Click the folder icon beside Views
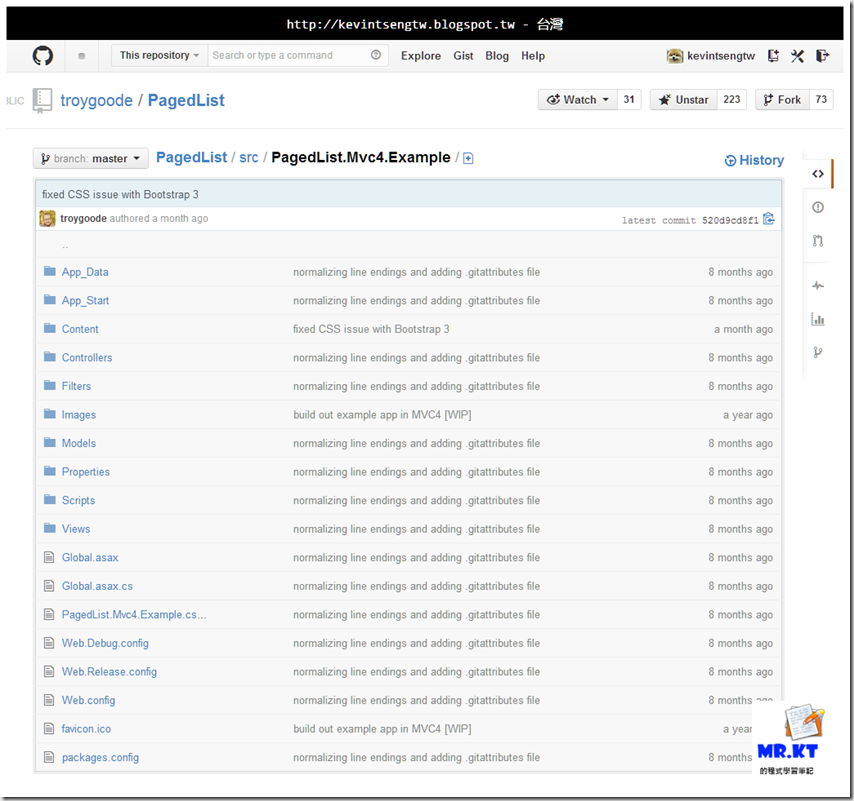 coord(50,528)
